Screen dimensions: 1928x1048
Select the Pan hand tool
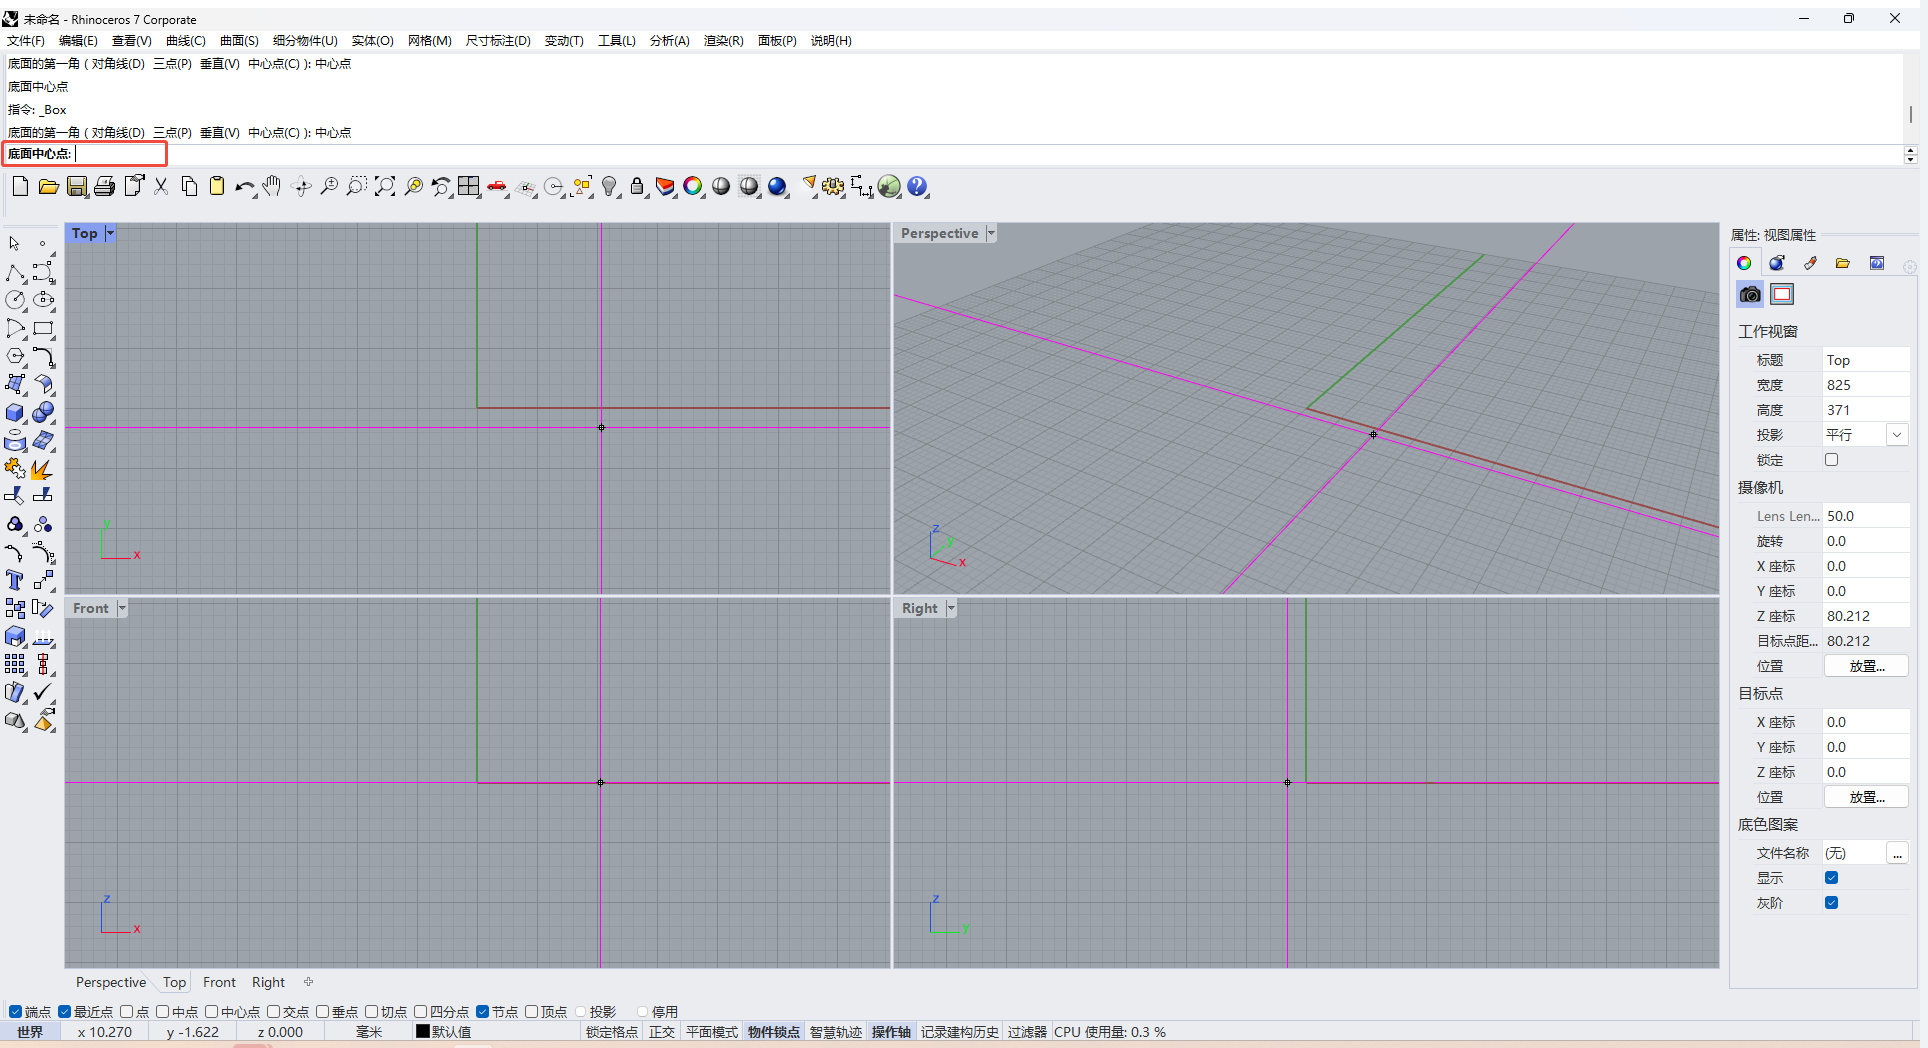tap(272, 187)
